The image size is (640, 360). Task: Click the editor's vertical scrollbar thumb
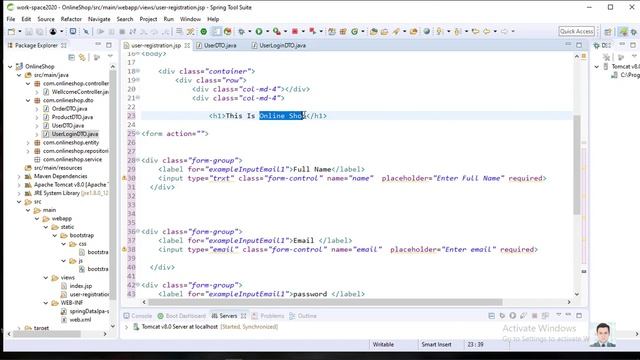click(x=577, y=165)
